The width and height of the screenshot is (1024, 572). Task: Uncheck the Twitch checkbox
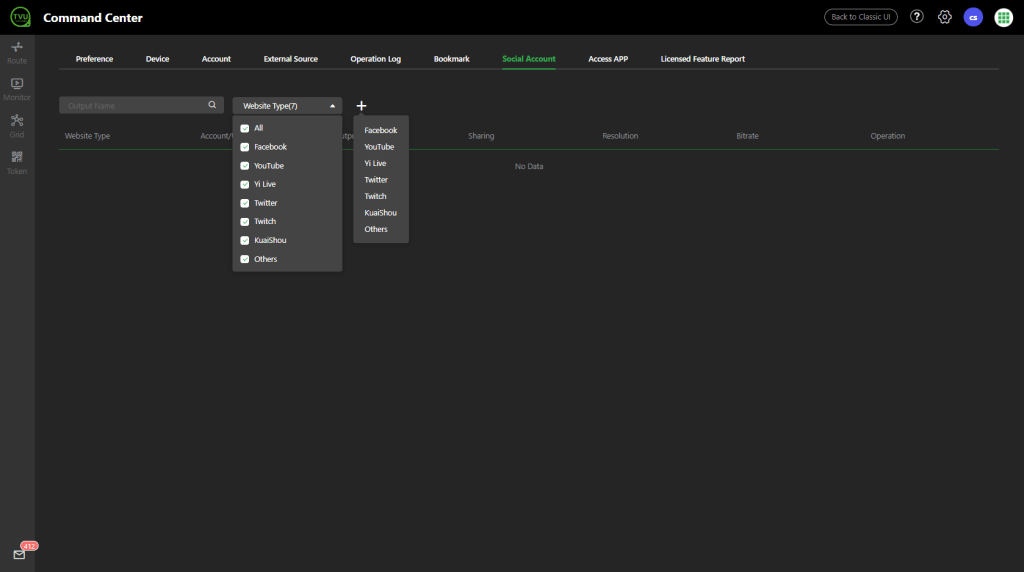[245, 221]
